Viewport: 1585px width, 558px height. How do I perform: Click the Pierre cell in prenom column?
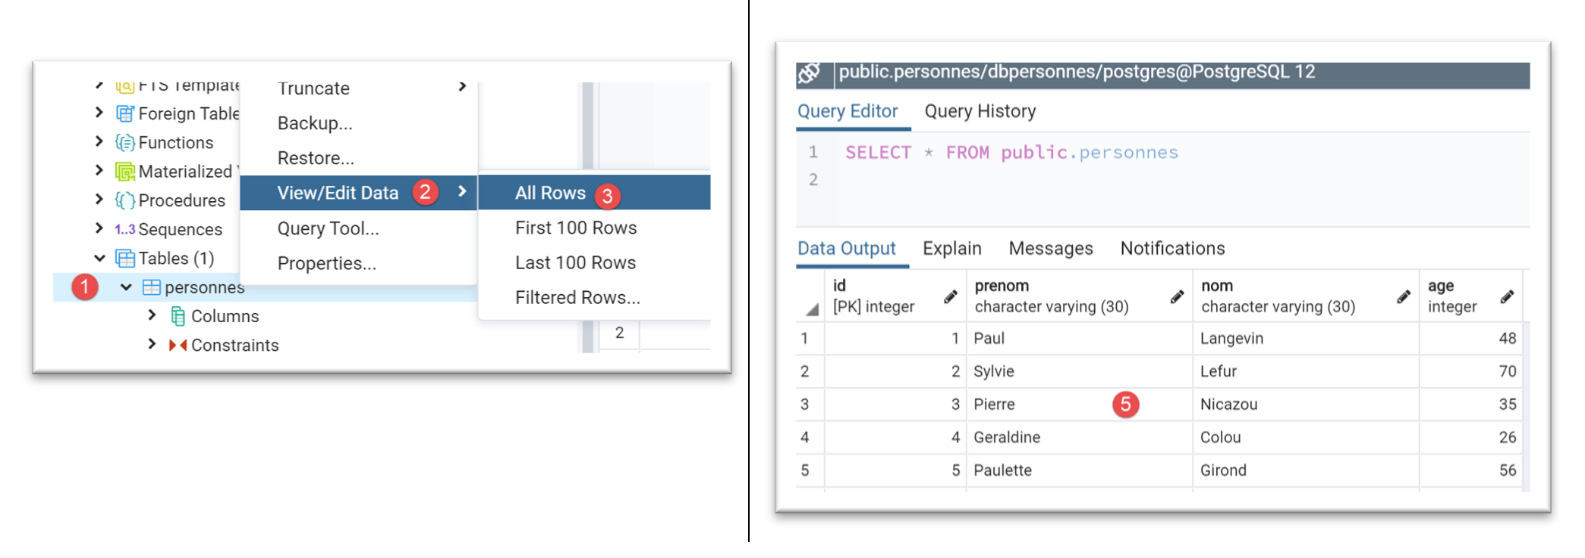(x=995, y=405)
